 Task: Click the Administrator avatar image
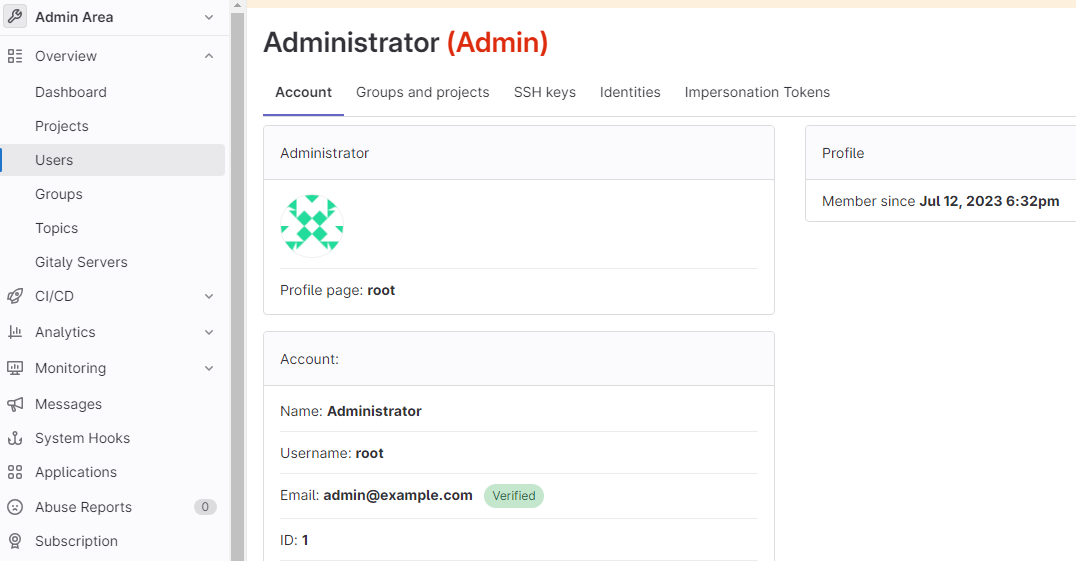click(x=312, y=226)
